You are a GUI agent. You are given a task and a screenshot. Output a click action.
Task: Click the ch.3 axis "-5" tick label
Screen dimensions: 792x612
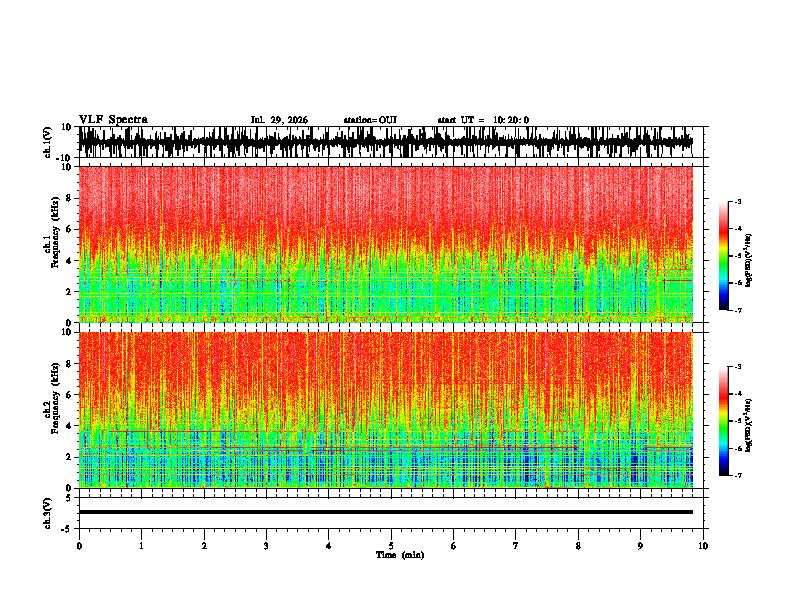(67, 529)
